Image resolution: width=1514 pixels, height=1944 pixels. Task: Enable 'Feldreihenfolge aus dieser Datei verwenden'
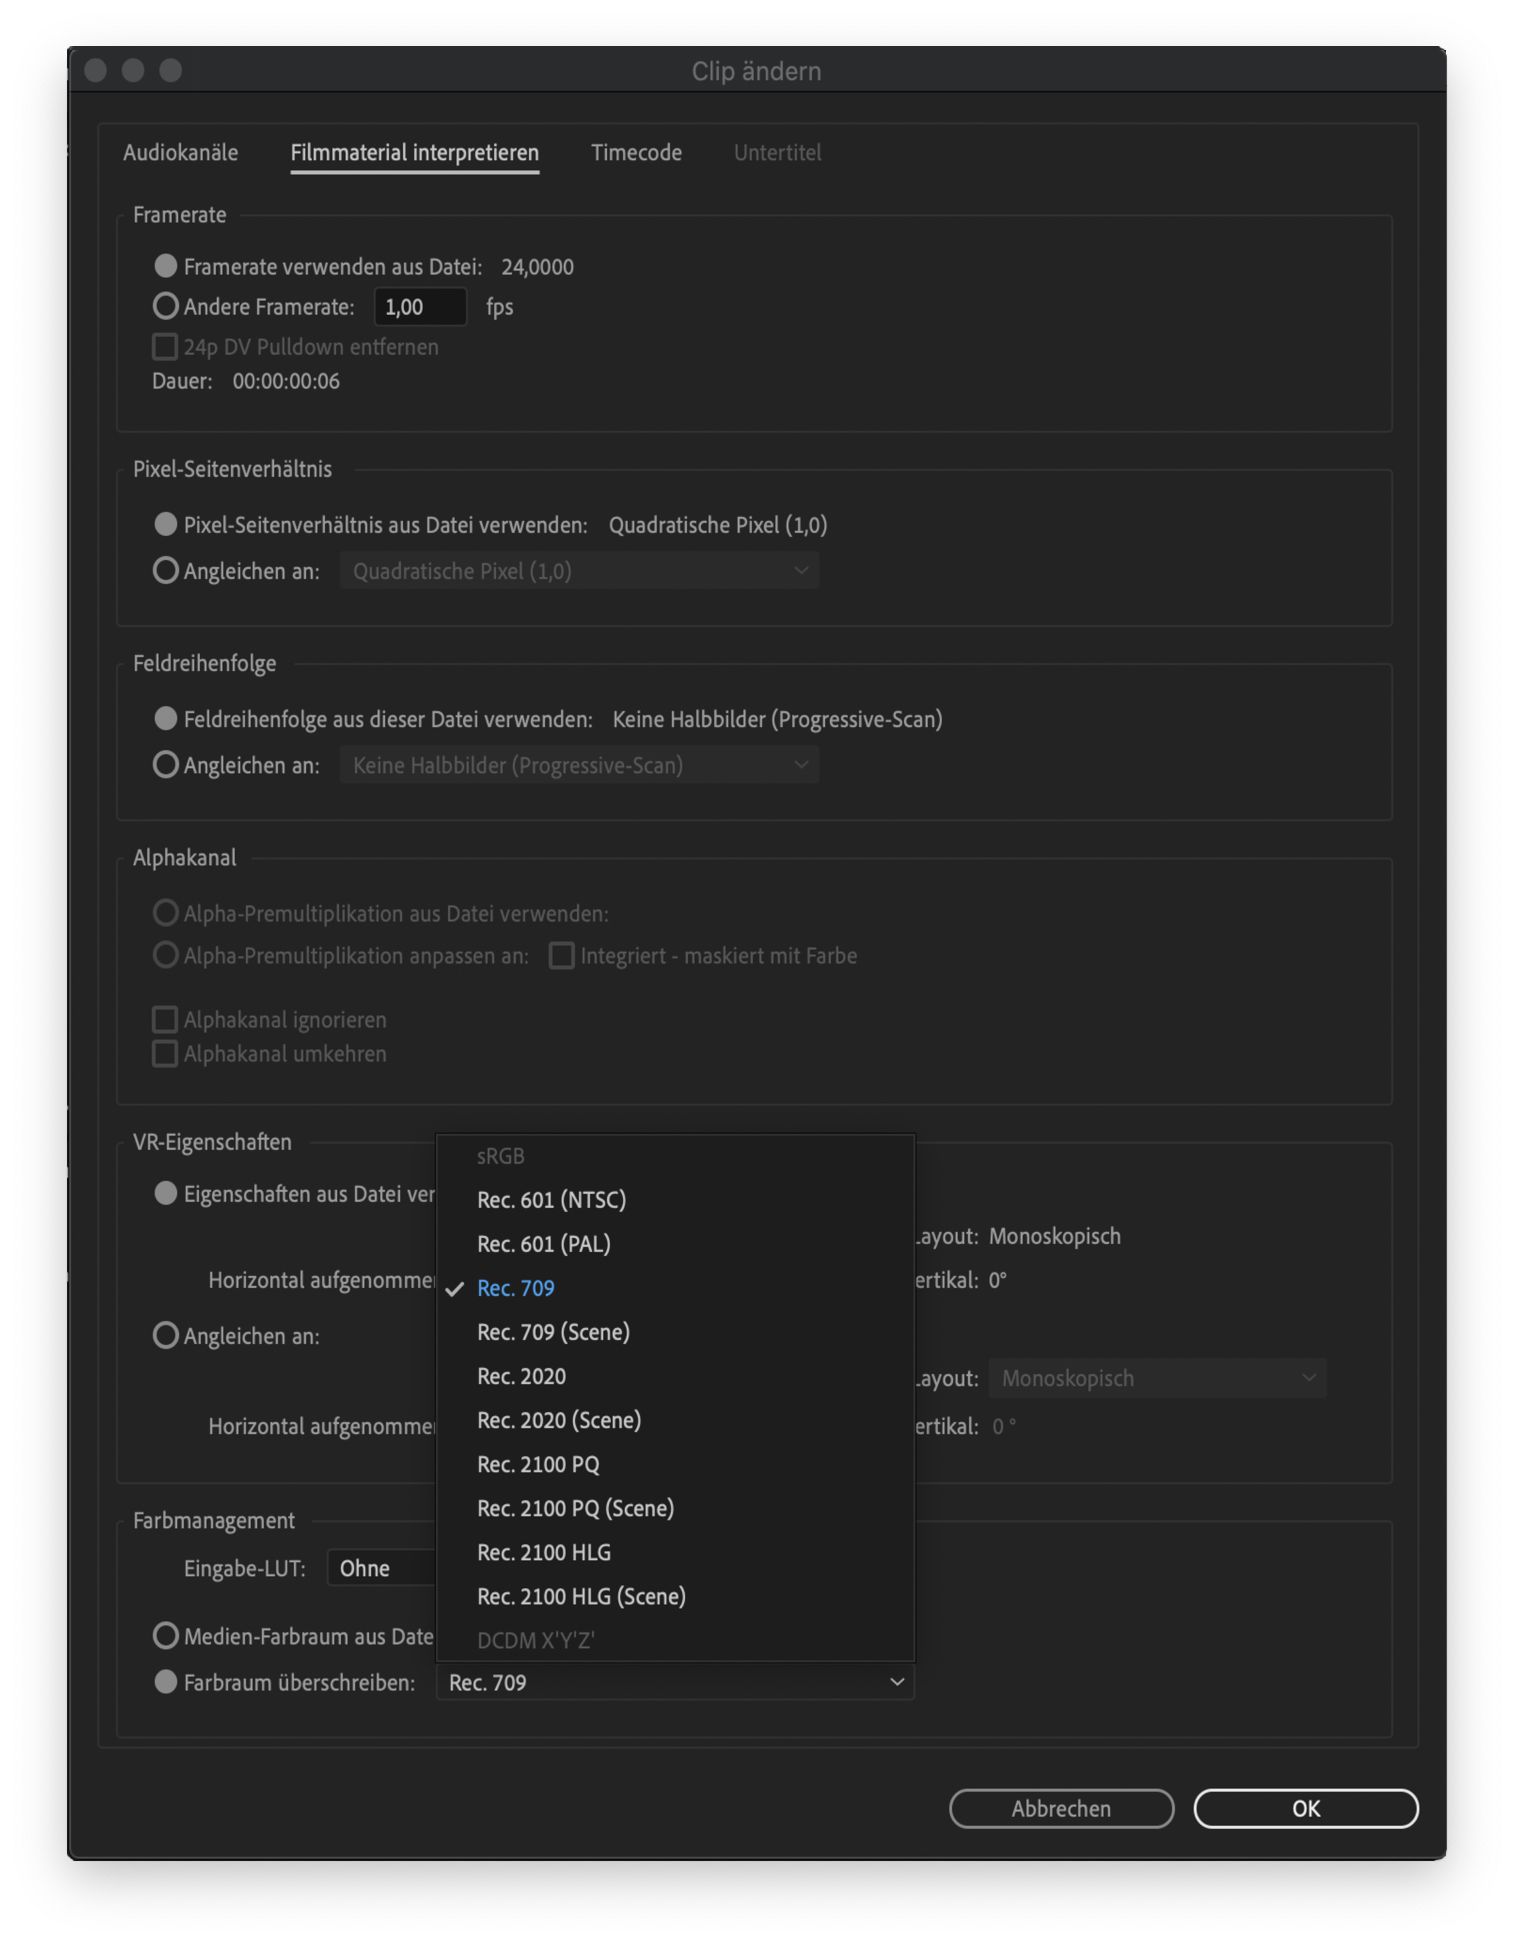(x=164, y=718)
